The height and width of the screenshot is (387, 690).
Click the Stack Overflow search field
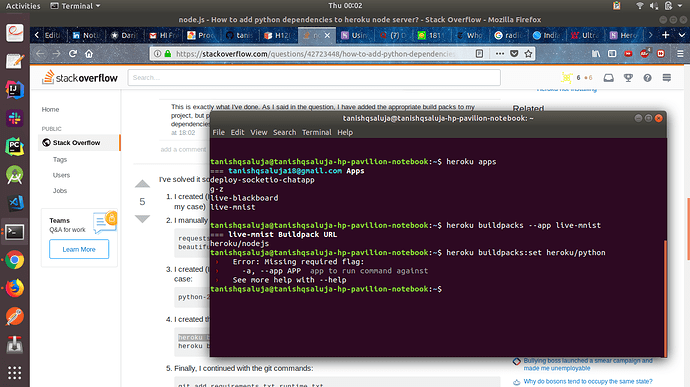point(314,78)
